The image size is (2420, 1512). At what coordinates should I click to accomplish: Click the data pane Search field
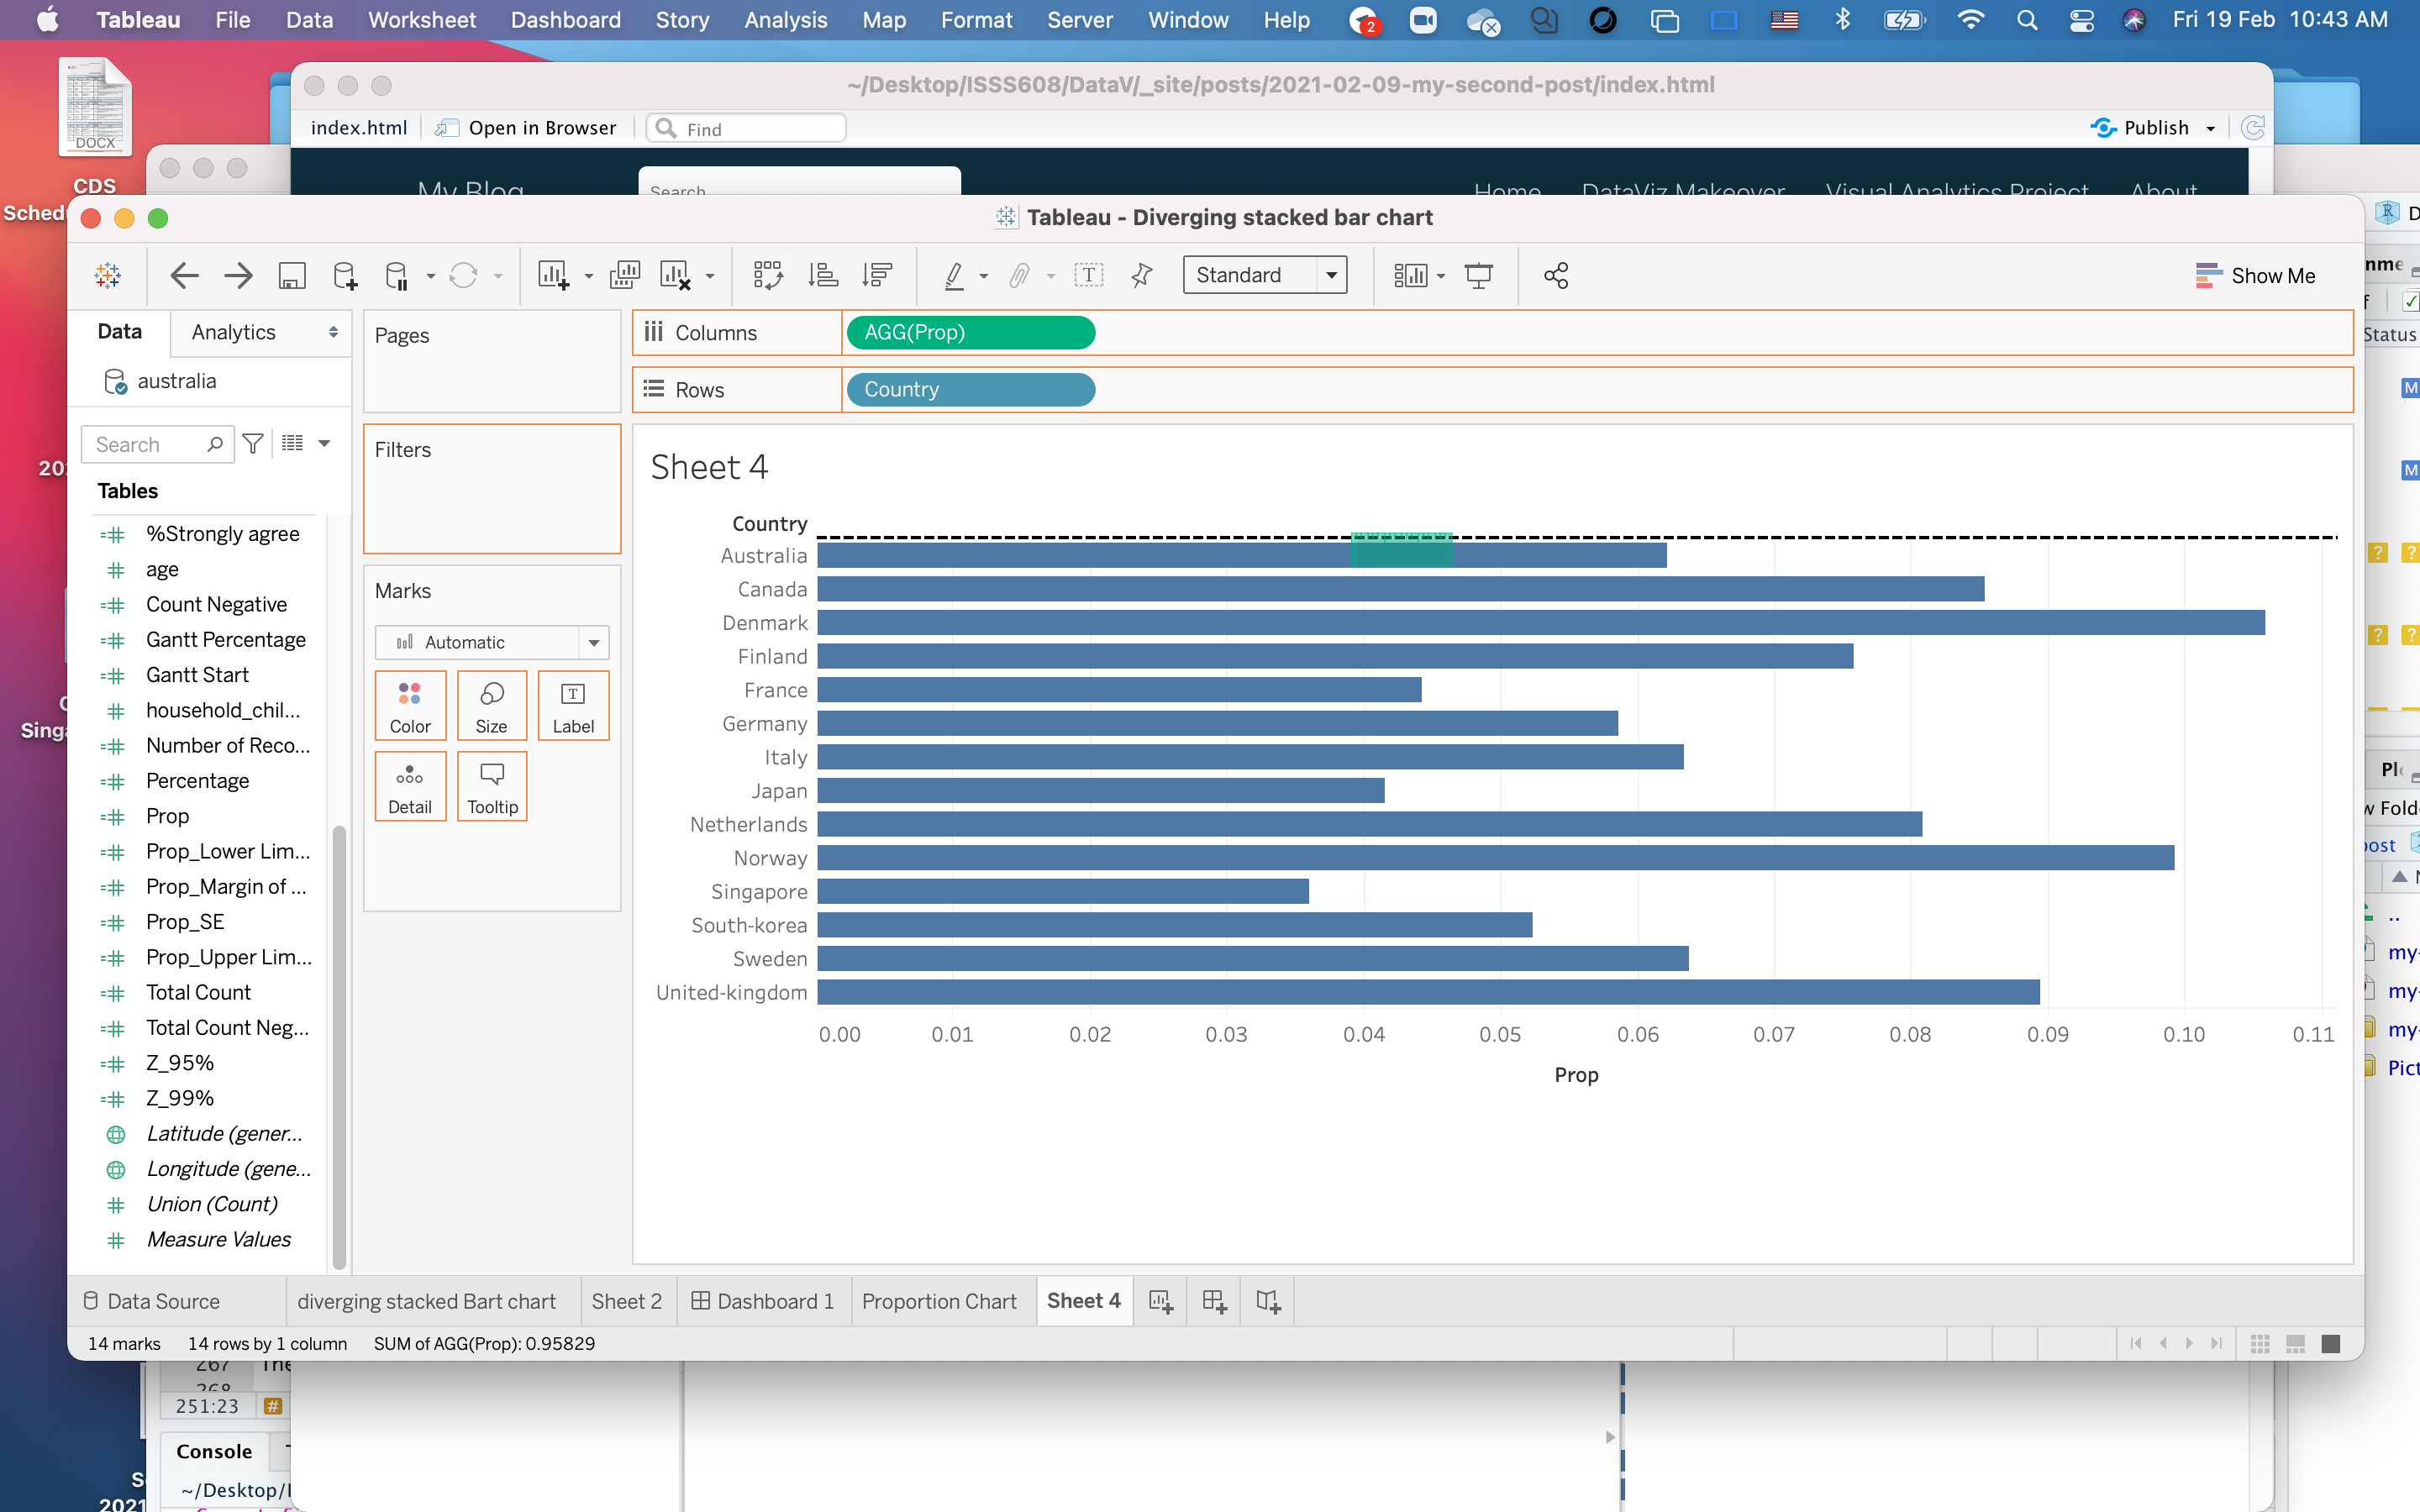[150, 444]
